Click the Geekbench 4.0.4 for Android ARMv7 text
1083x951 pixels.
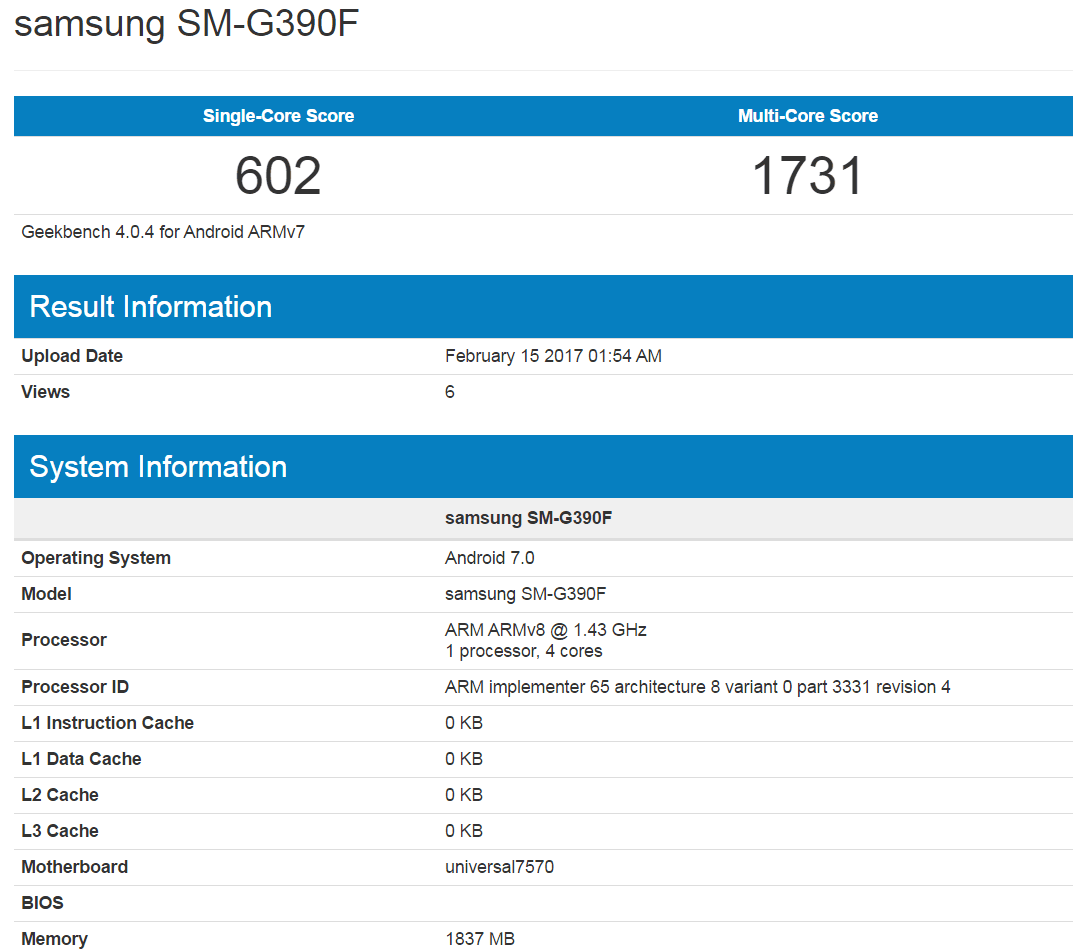tap(163, 232)
